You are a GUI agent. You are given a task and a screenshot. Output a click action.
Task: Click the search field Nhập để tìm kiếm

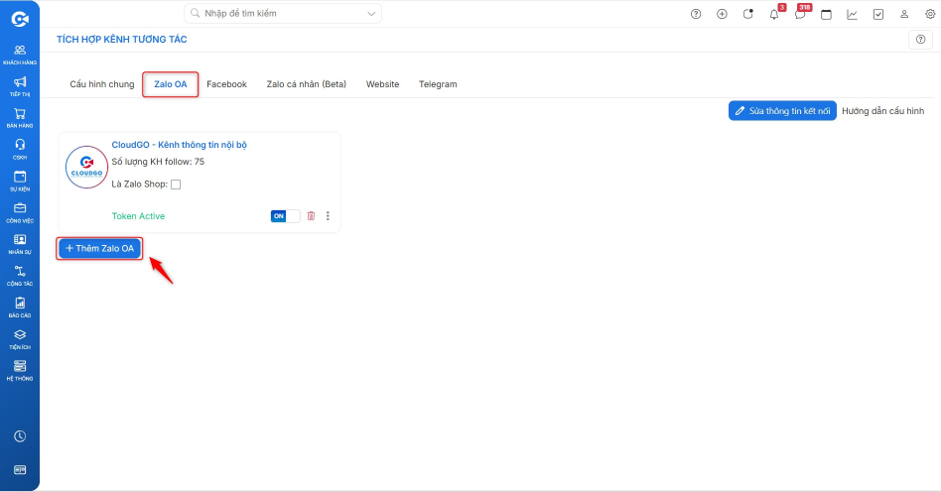[282, 14]
